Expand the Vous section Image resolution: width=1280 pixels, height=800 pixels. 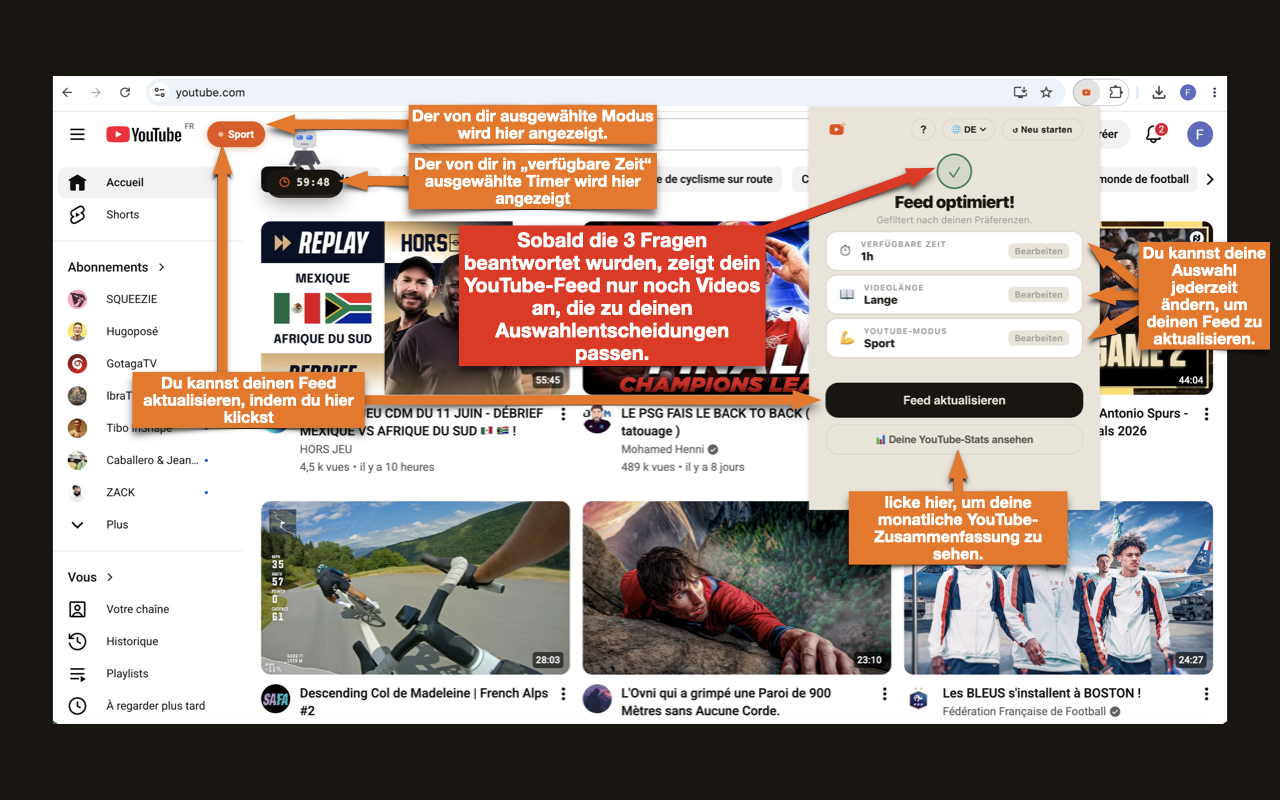click(x=91, y=577)
